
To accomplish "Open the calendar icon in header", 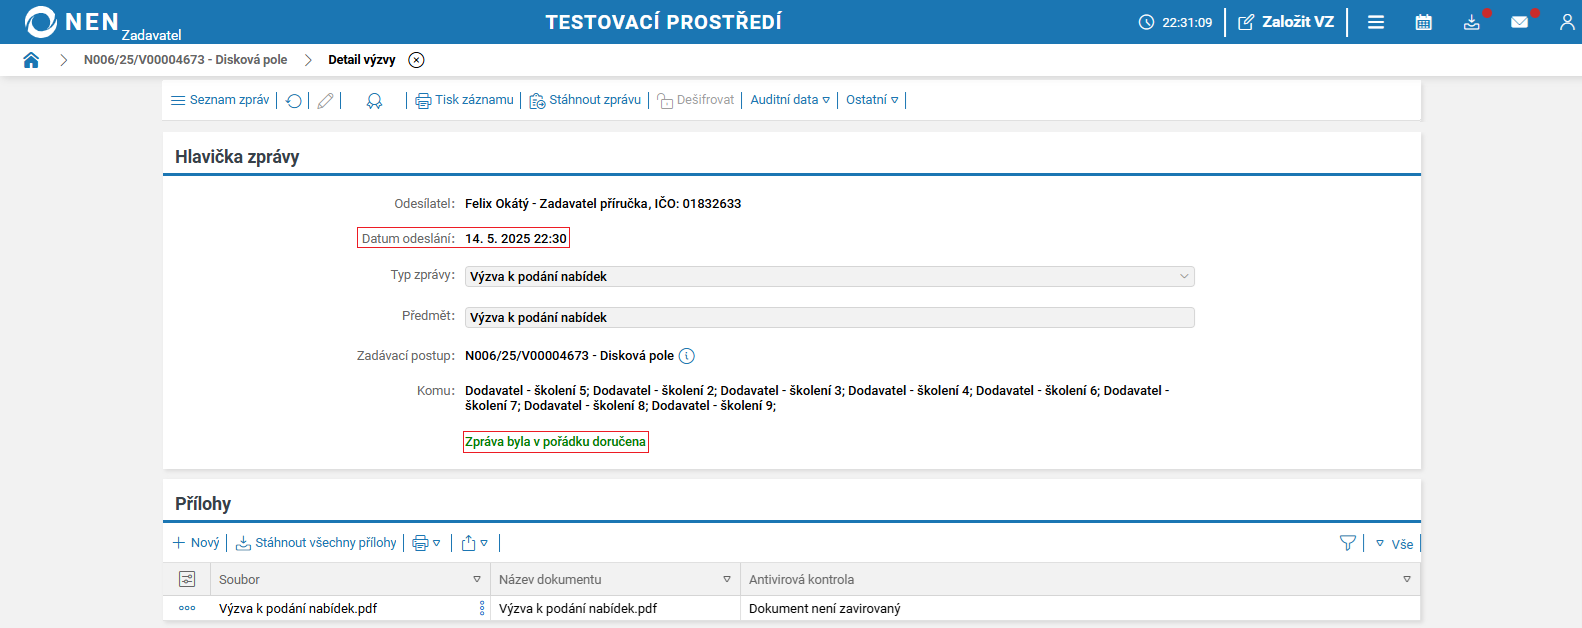I will click(1424, 22).
